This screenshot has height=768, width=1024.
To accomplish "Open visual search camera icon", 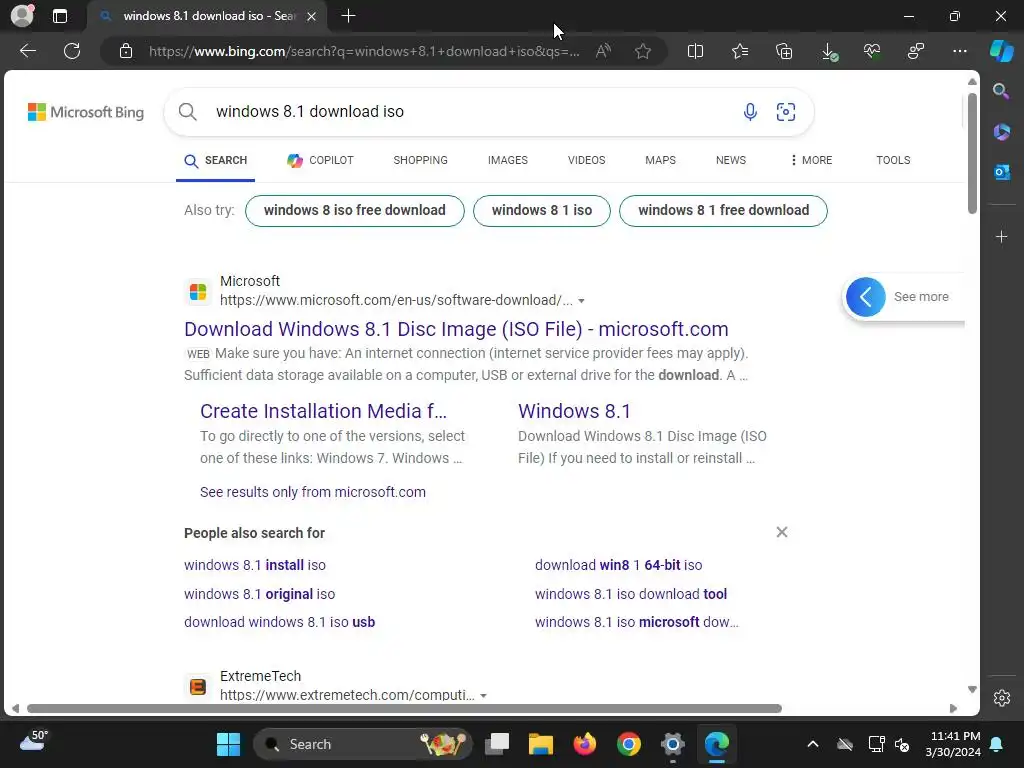I will [786, 112].
